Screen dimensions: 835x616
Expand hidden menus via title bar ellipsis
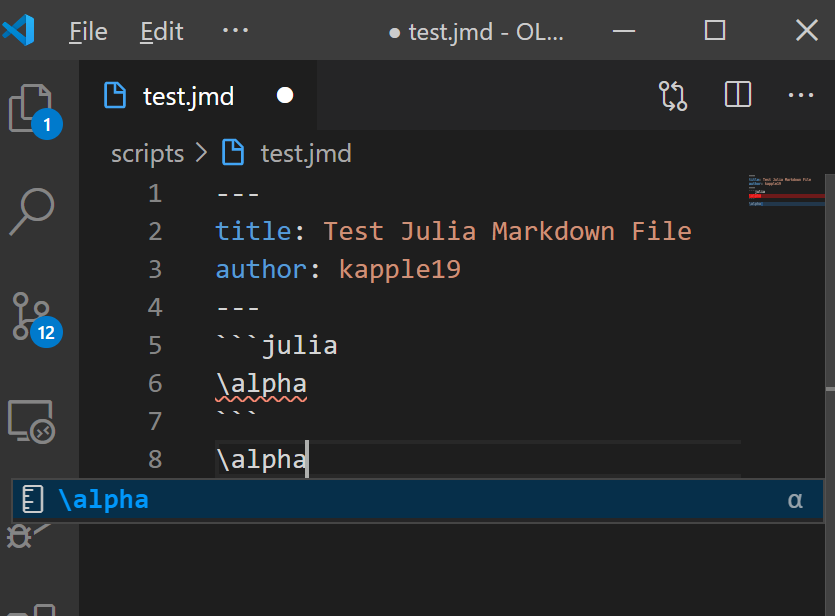click(235, 30)
